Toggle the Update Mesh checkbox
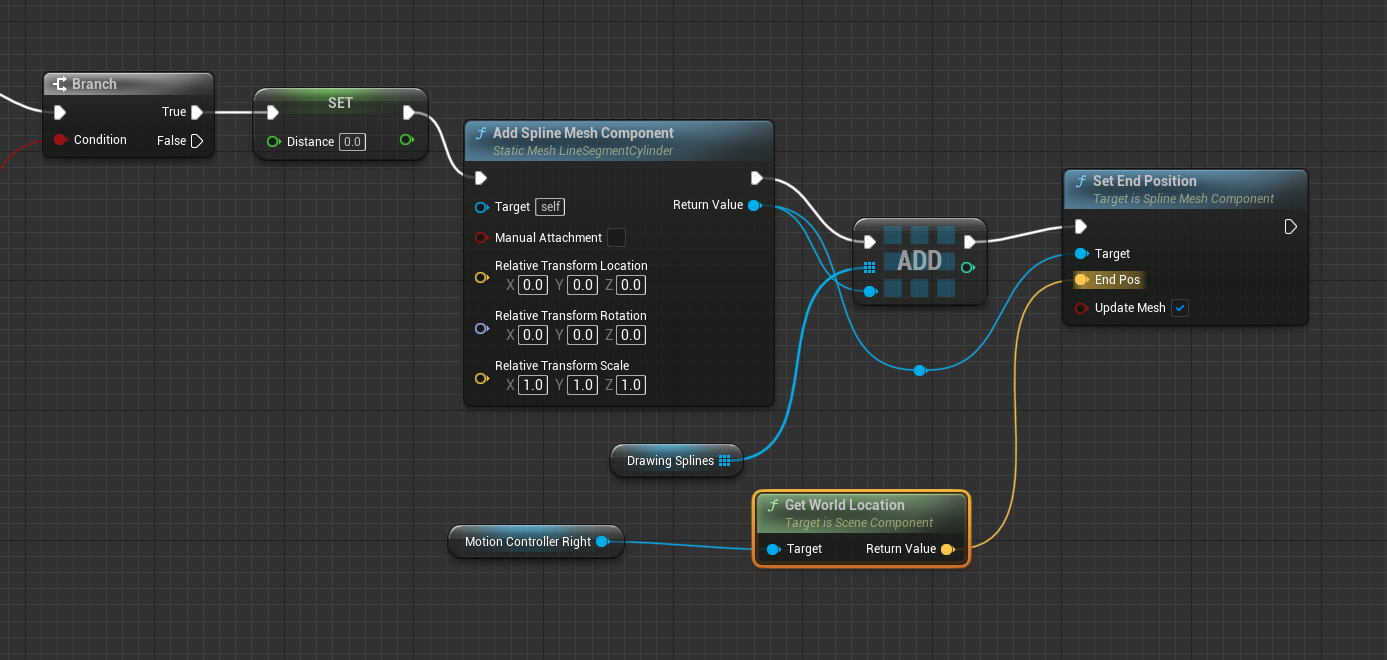Viewport: 1387px width, 660px height. (1180, 308)
